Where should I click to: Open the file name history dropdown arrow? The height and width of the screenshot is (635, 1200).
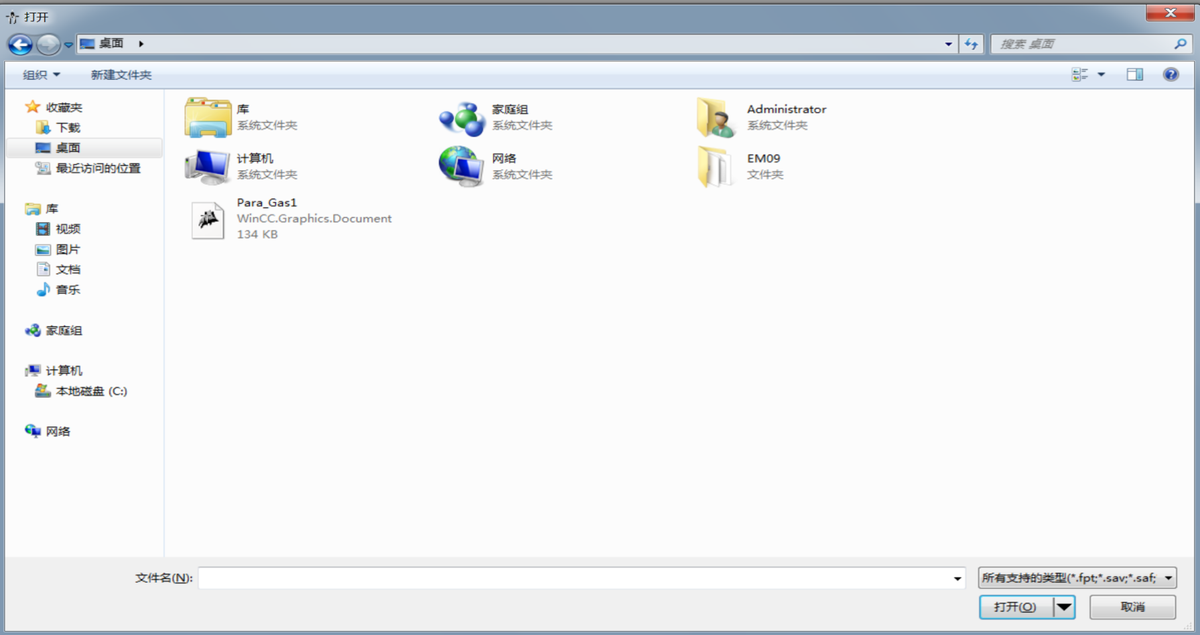pos(958,578)
